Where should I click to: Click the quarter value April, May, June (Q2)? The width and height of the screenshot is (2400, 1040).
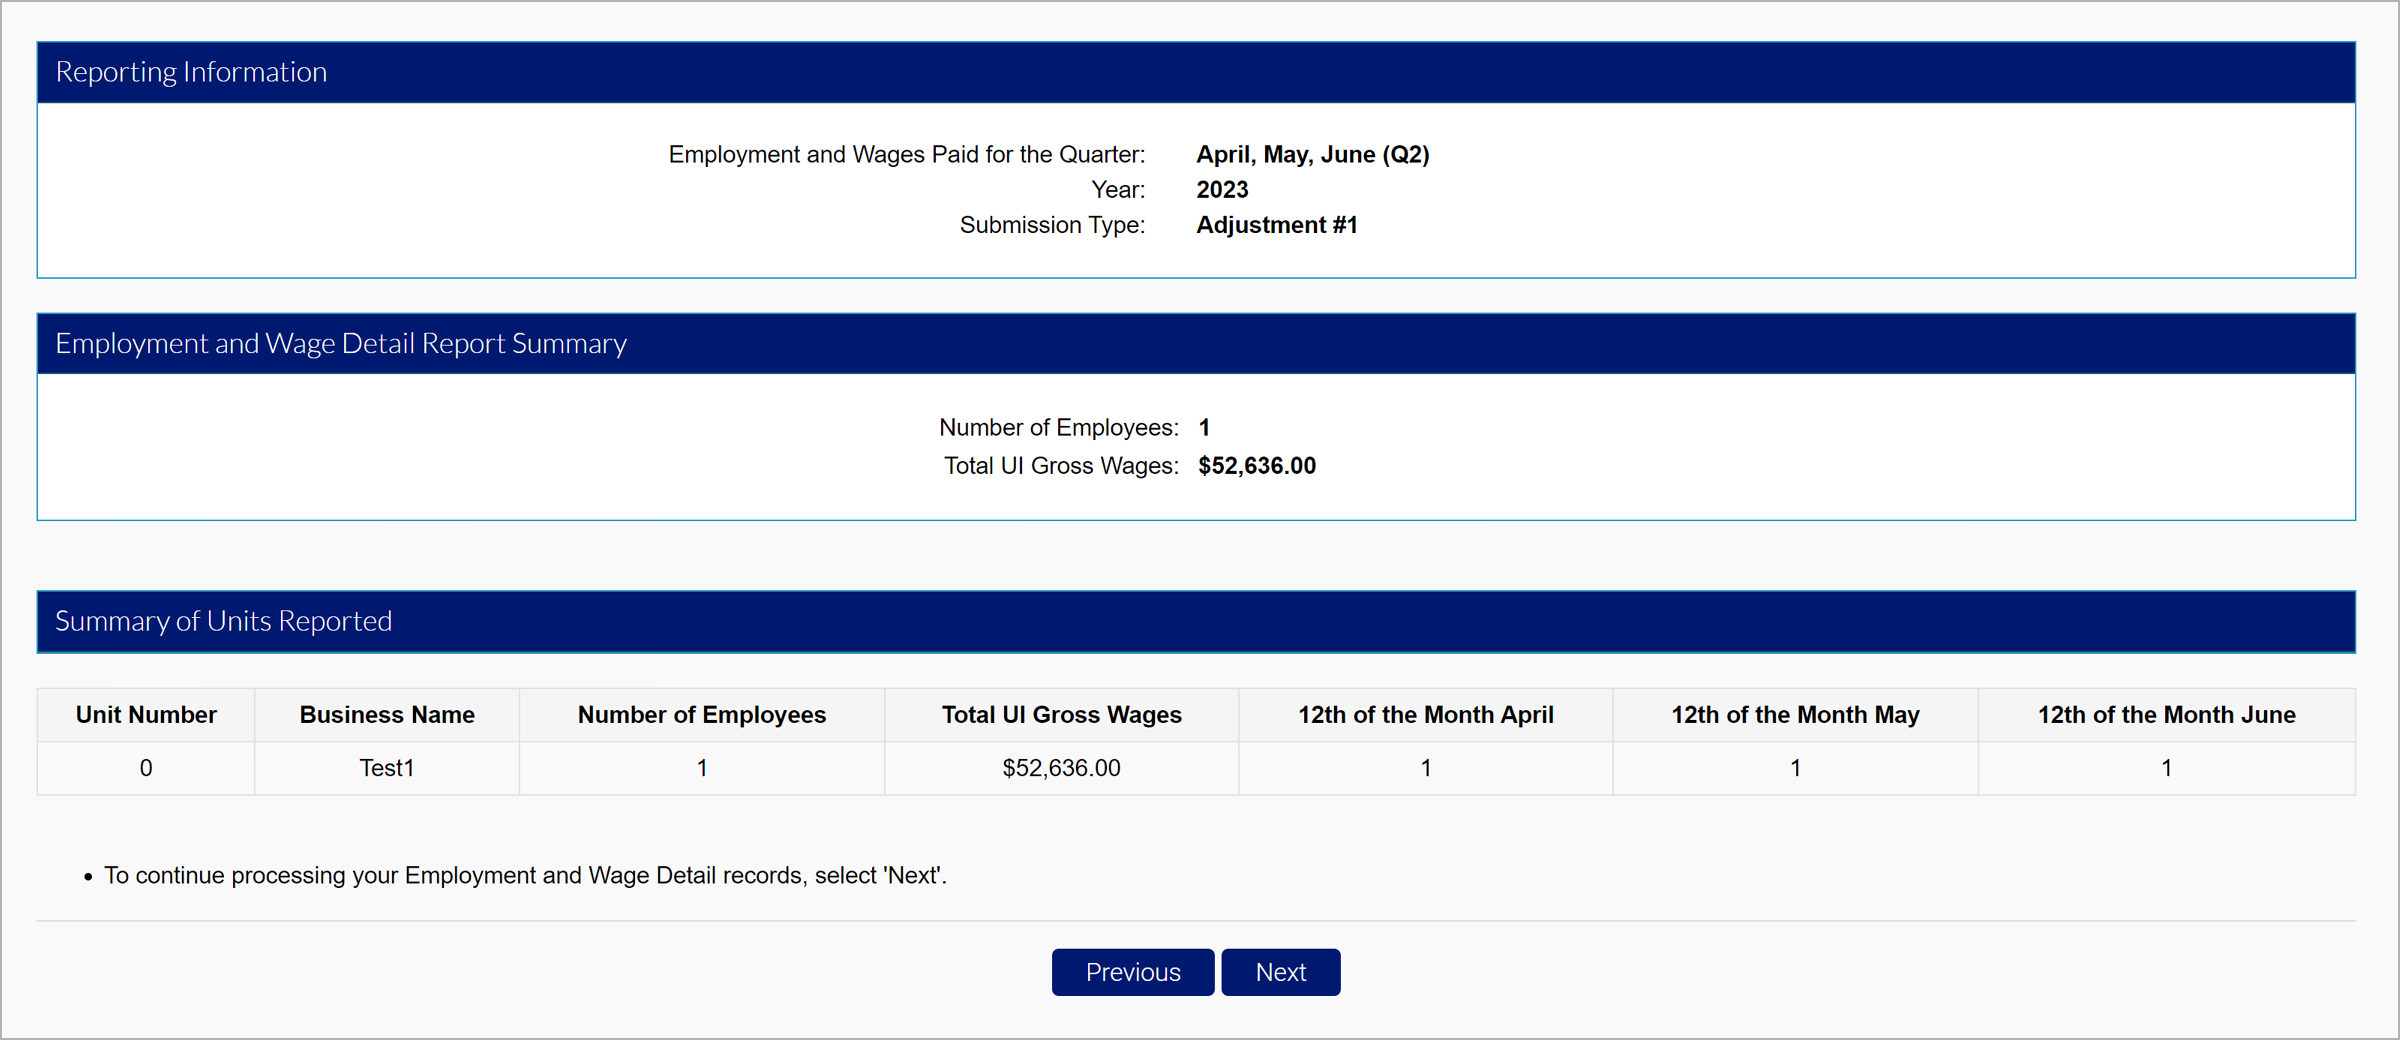point(1312,155)
